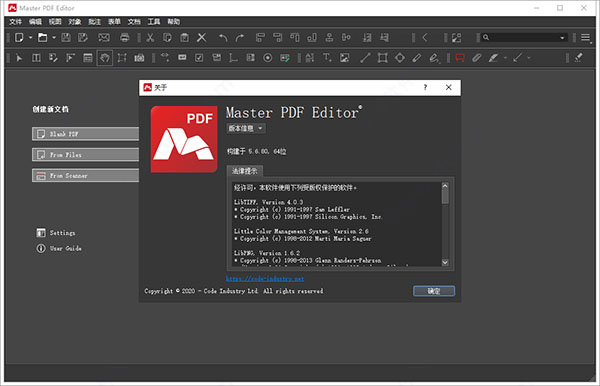Screen dimensions: 600x386
Task: Activate the Hand tool
Action: (104, 58)
